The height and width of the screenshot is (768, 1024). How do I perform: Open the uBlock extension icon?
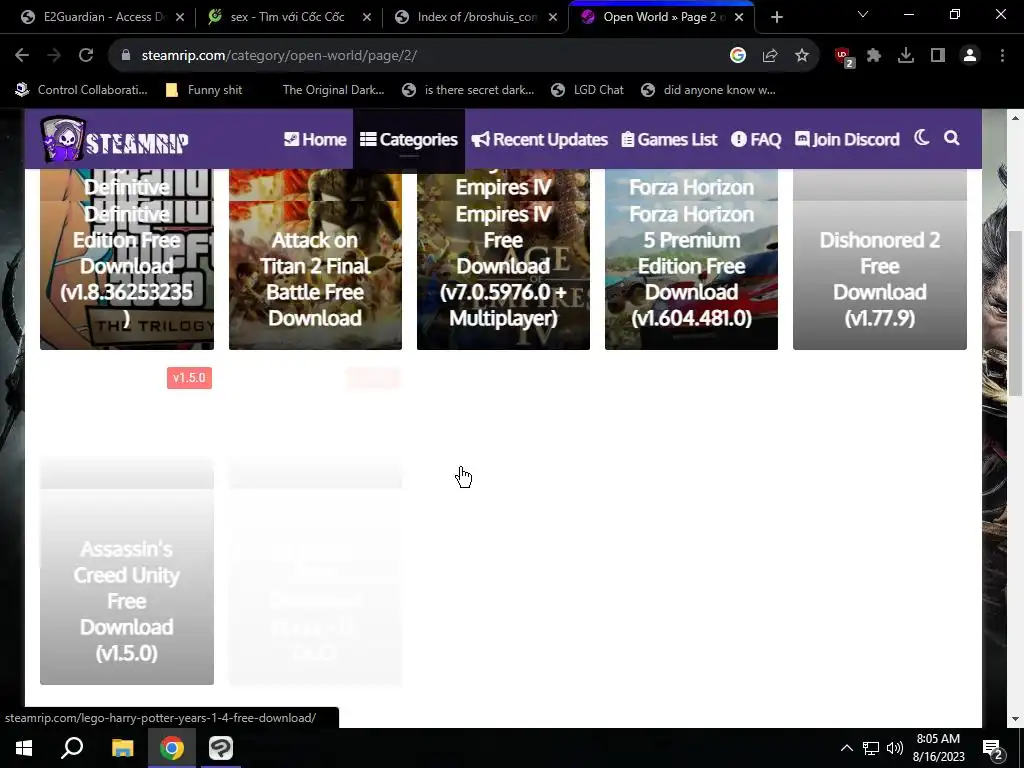(844, 57)
